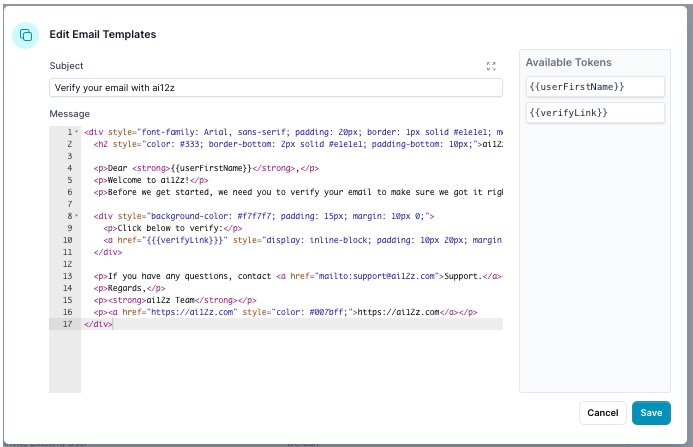Click the https://ai12z.com link code line
Screen dimensions: 693x447
[x=286, y=312]
